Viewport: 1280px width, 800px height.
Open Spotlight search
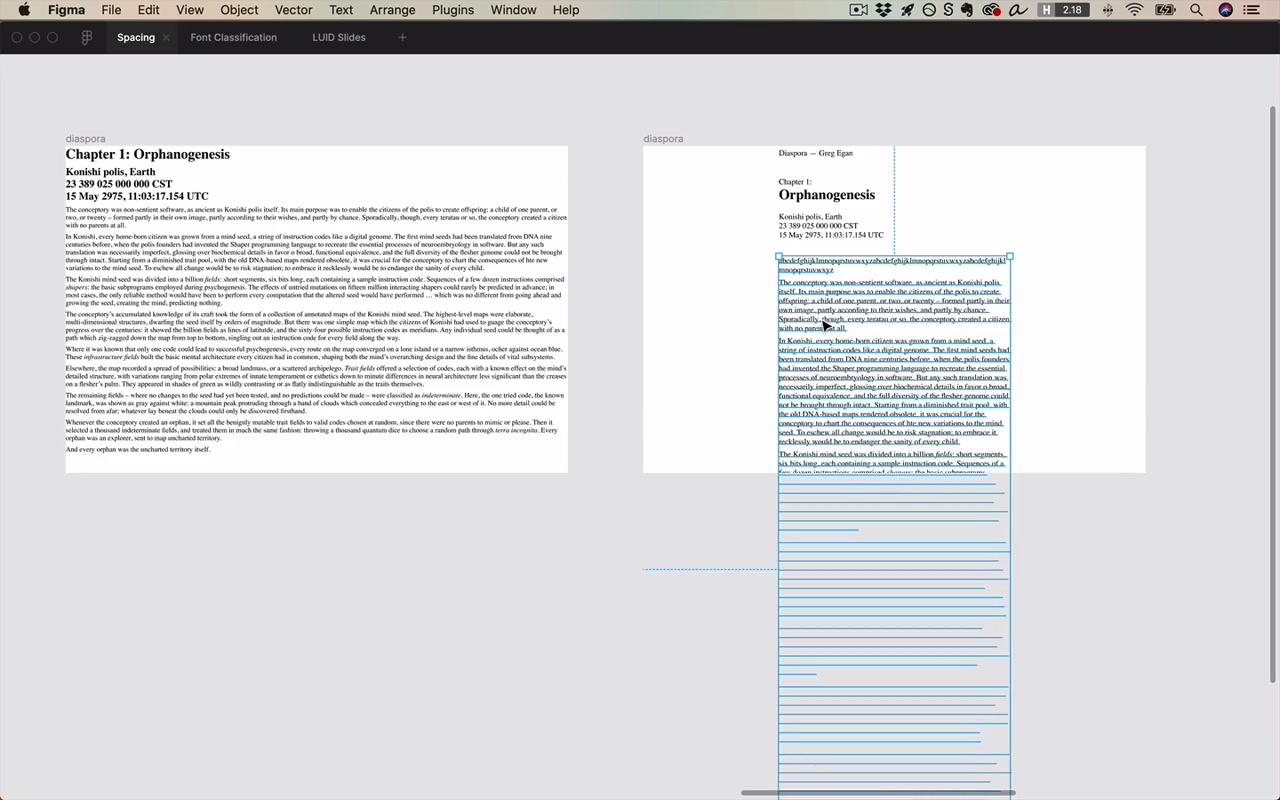(x=1197, y=10)
